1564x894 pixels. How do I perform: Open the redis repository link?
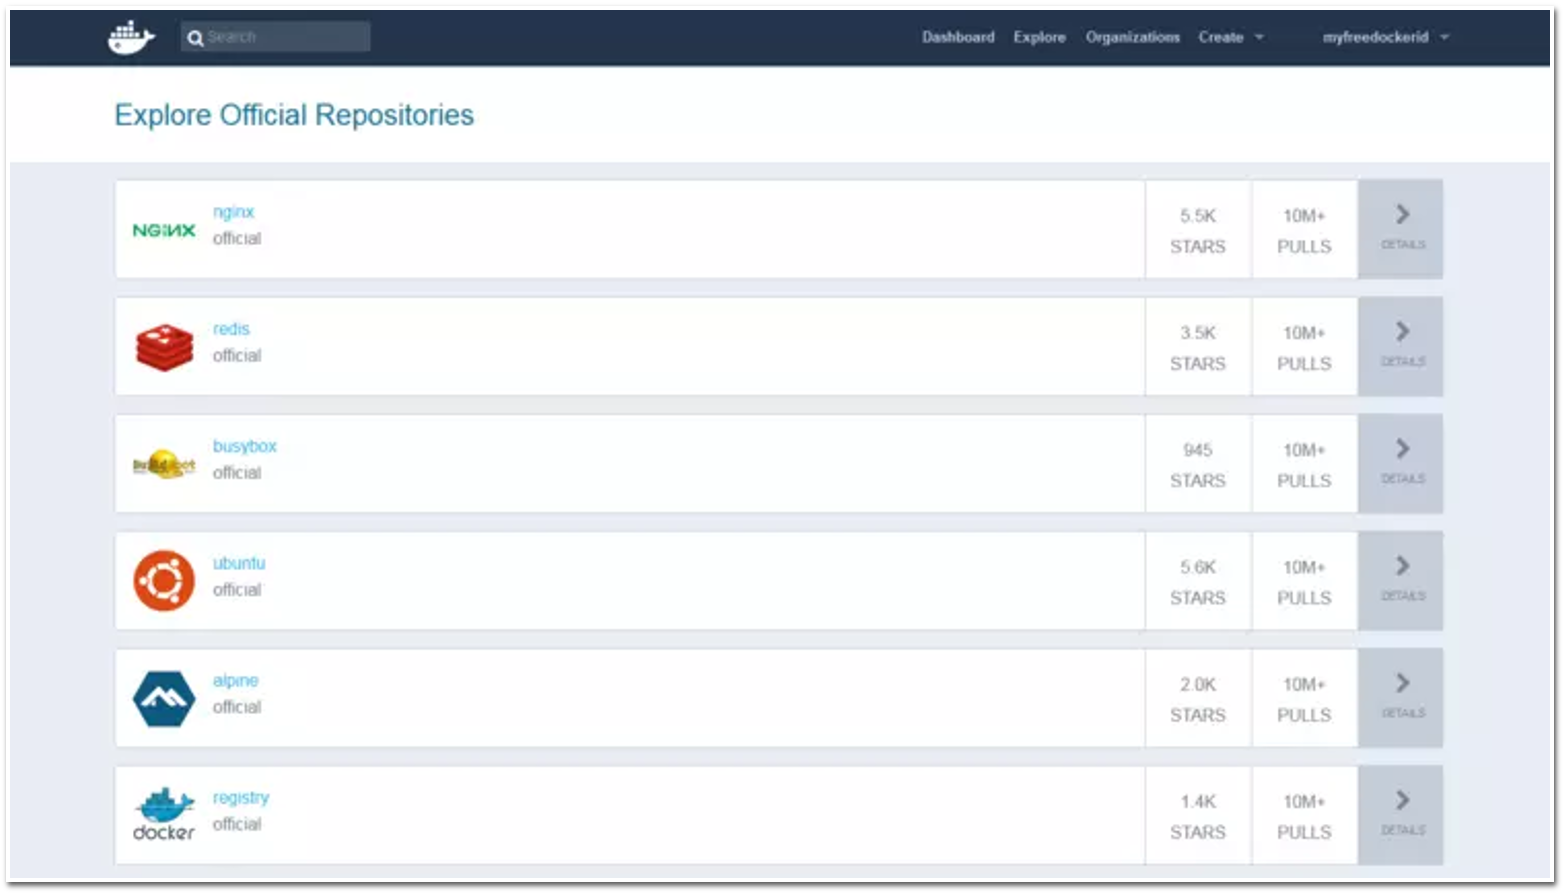point(231,329)
